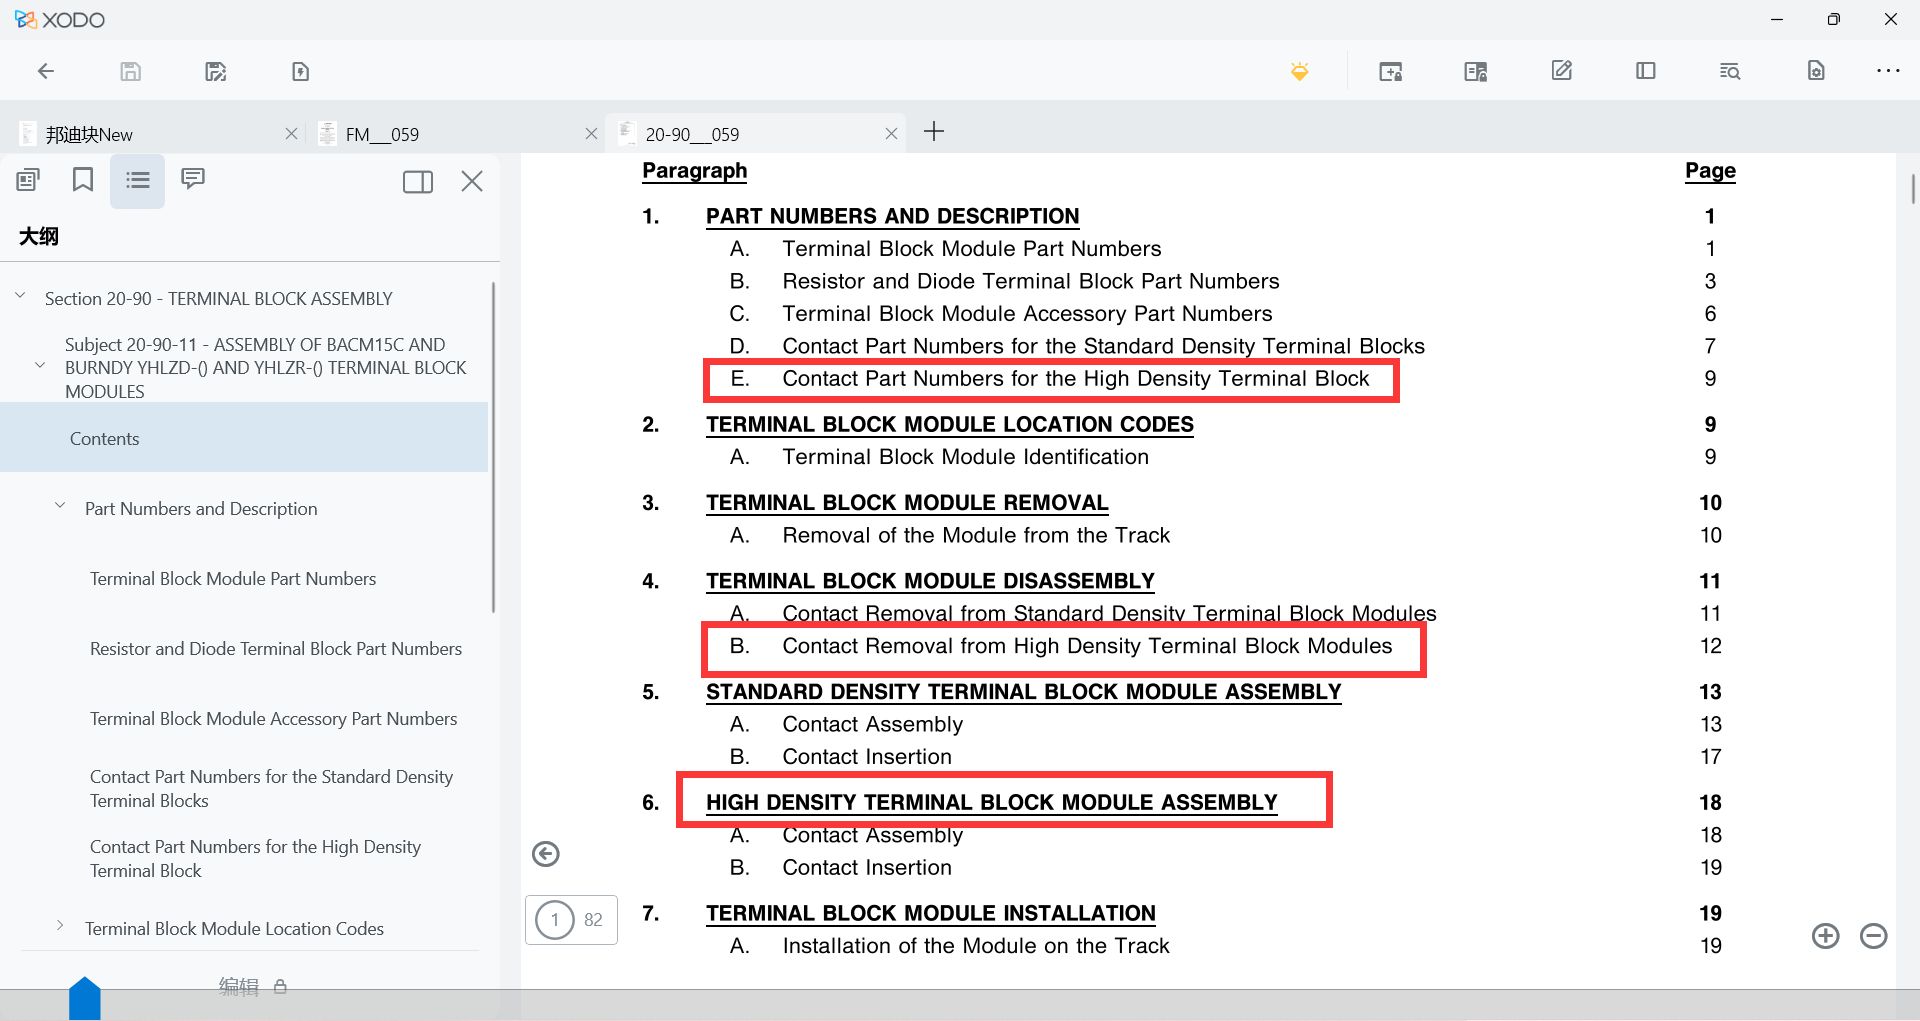Show the bookmarks panel
This screenshot has width=1920, height=1021.
[x=83, y=180]
